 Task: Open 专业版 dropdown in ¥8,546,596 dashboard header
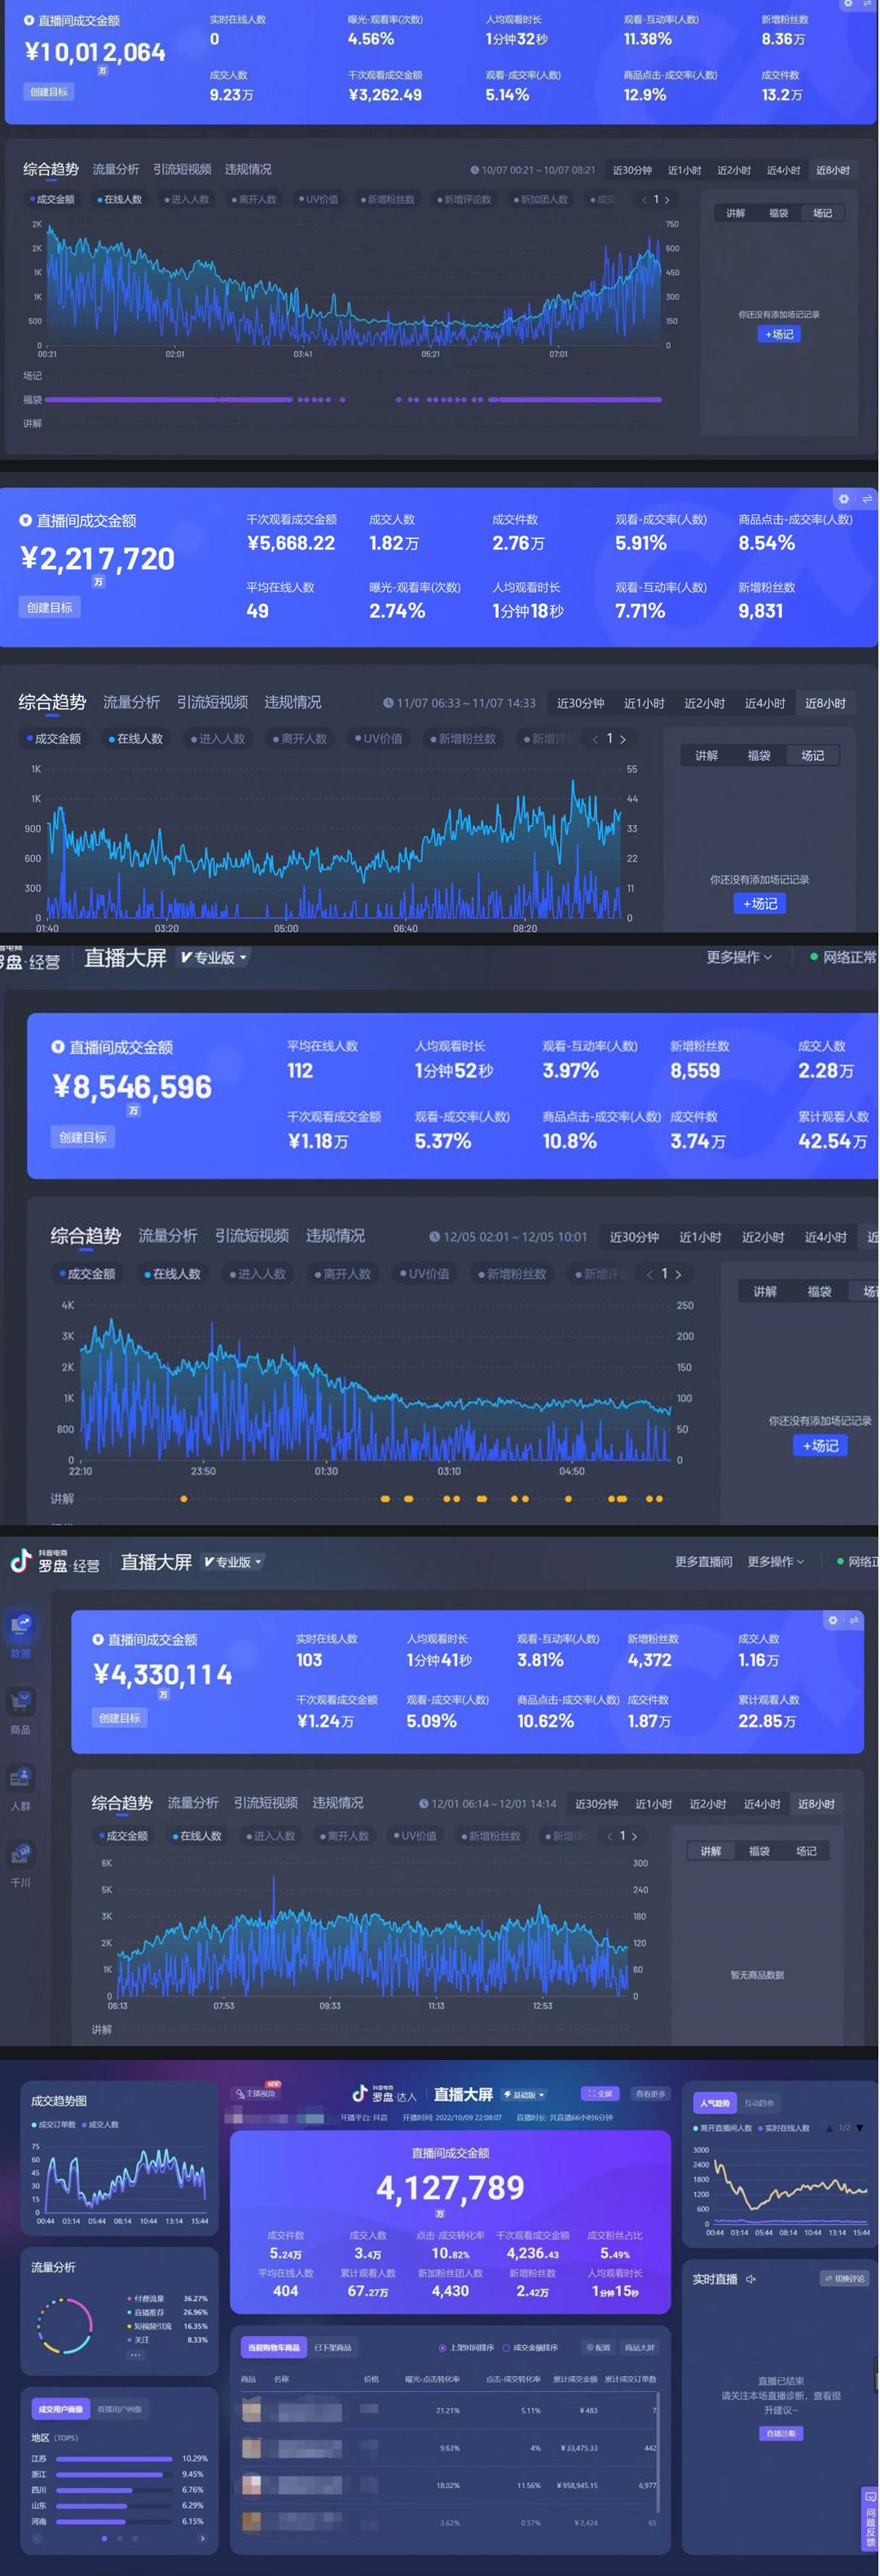point(213,958)
